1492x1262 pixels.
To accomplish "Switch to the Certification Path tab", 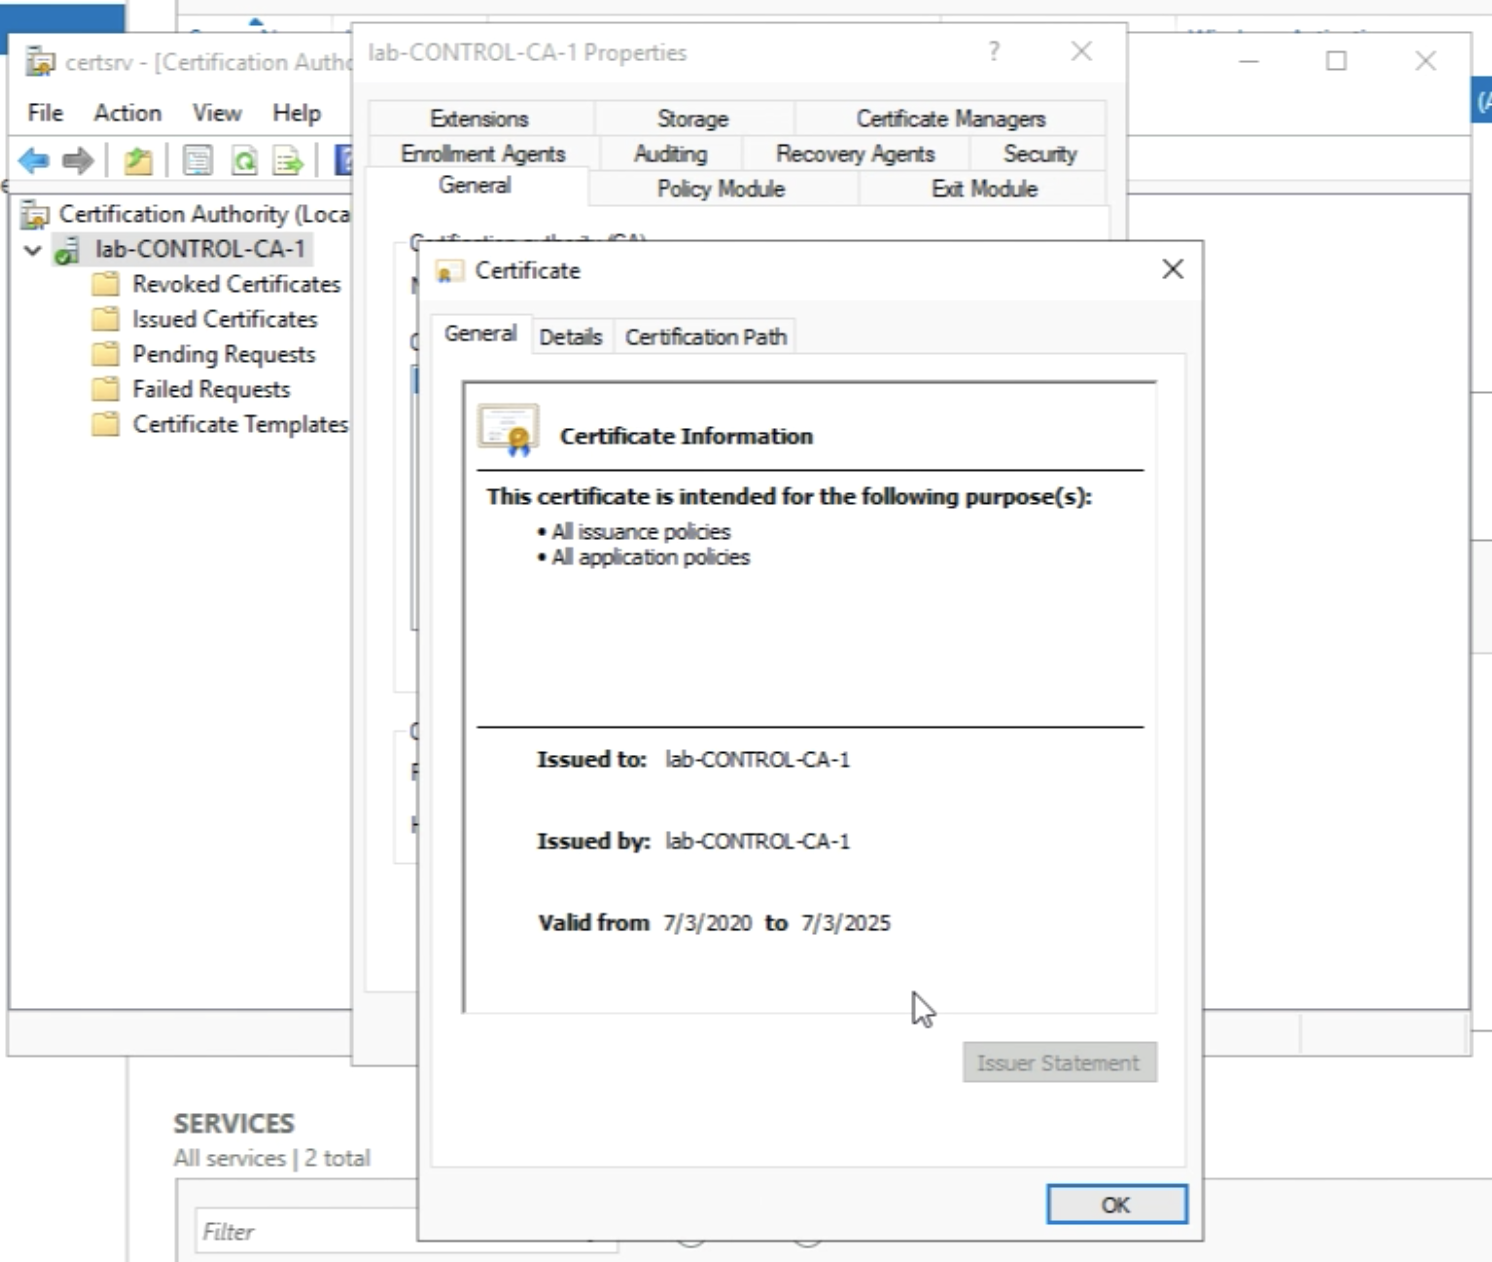I will click(705, 337).
